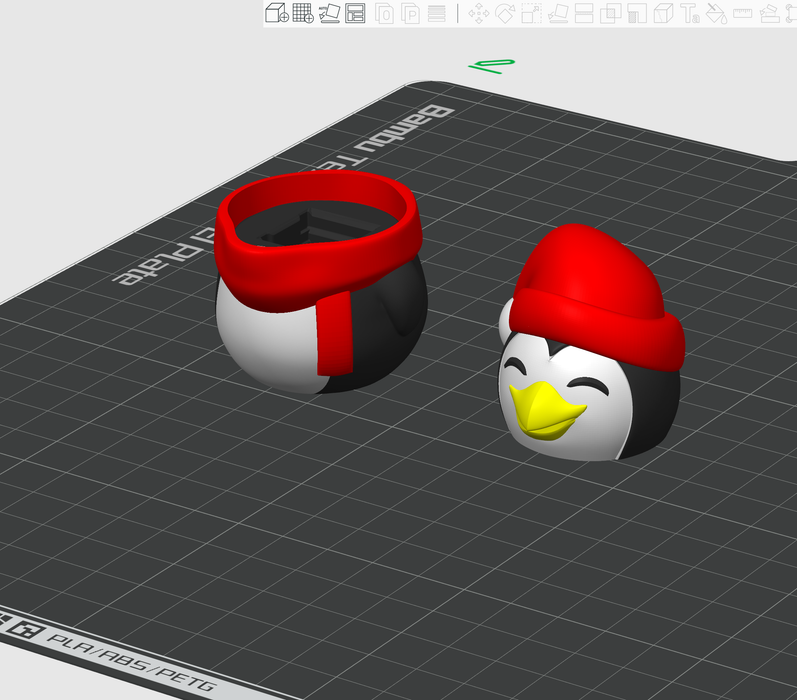Screen dimensions: 797x700
Task: Open Variable Layer Height tool
Action: pyautogui.click(x=436, y=13)
